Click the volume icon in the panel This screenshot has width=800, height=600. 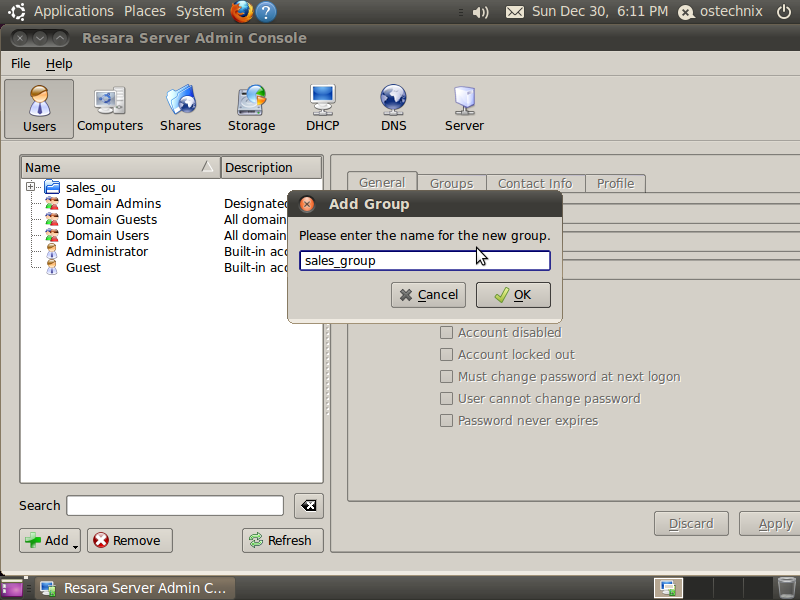pyautogui.click(x=480, y=12)
